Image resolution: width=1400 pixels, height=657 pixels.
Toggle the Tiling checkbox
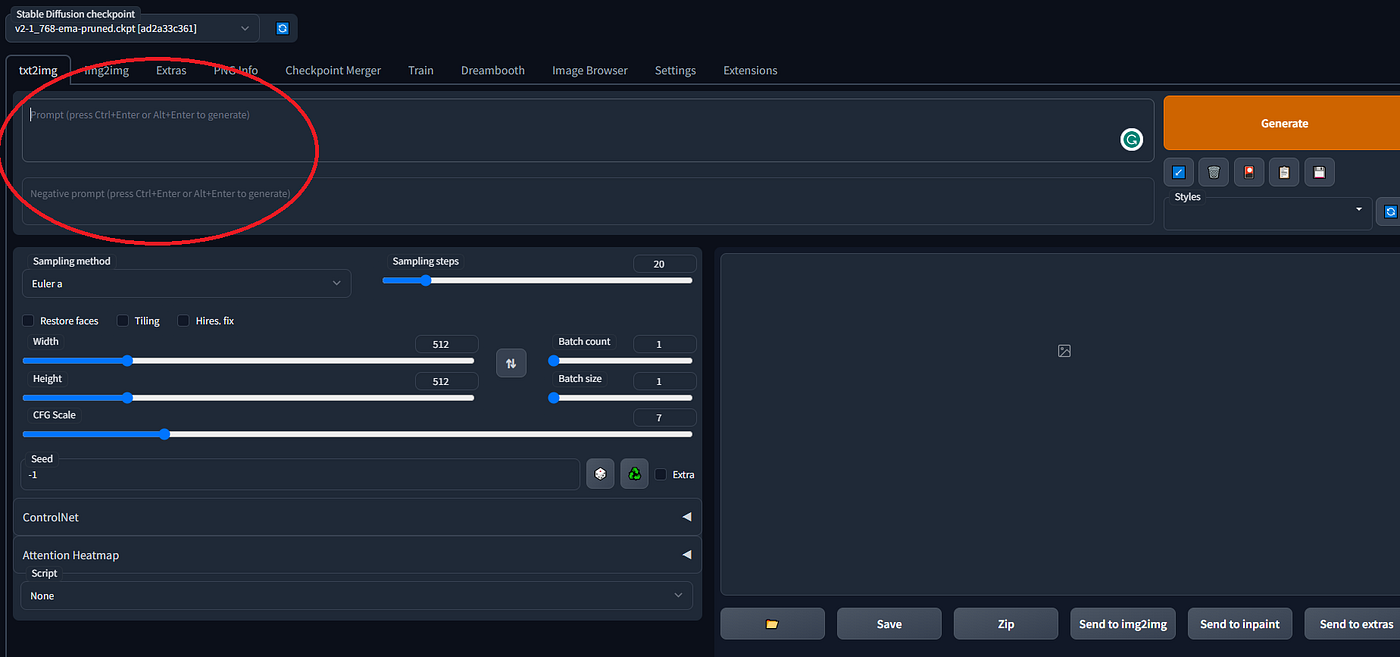click(x=123, y=321)
